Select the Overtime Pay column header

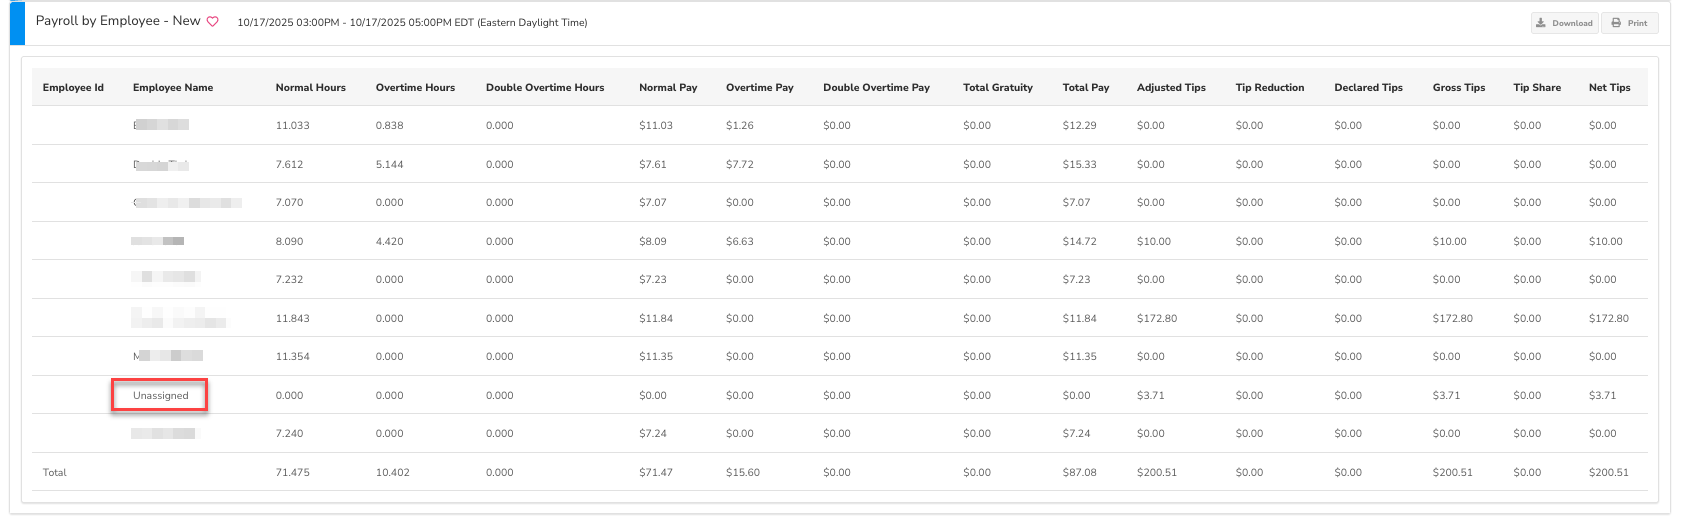pos(759,88)
